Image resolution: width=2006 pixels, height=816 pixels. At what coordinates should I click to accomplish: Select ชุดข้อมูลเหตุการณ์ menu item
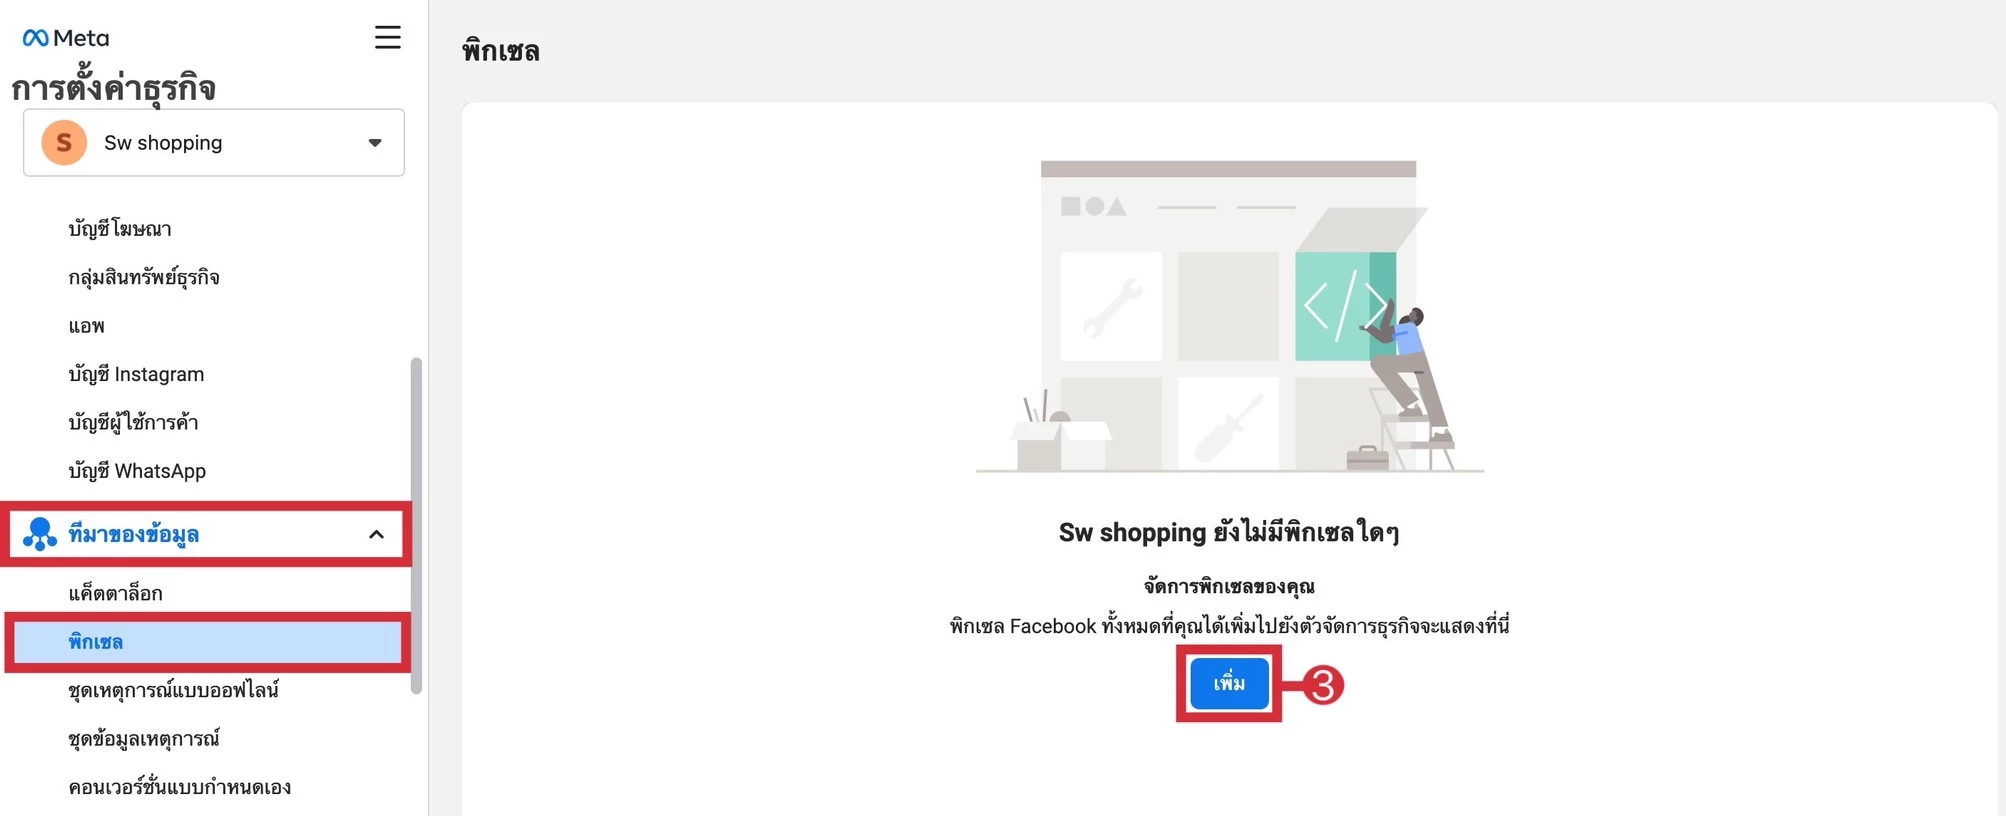[x=144, y=739]
